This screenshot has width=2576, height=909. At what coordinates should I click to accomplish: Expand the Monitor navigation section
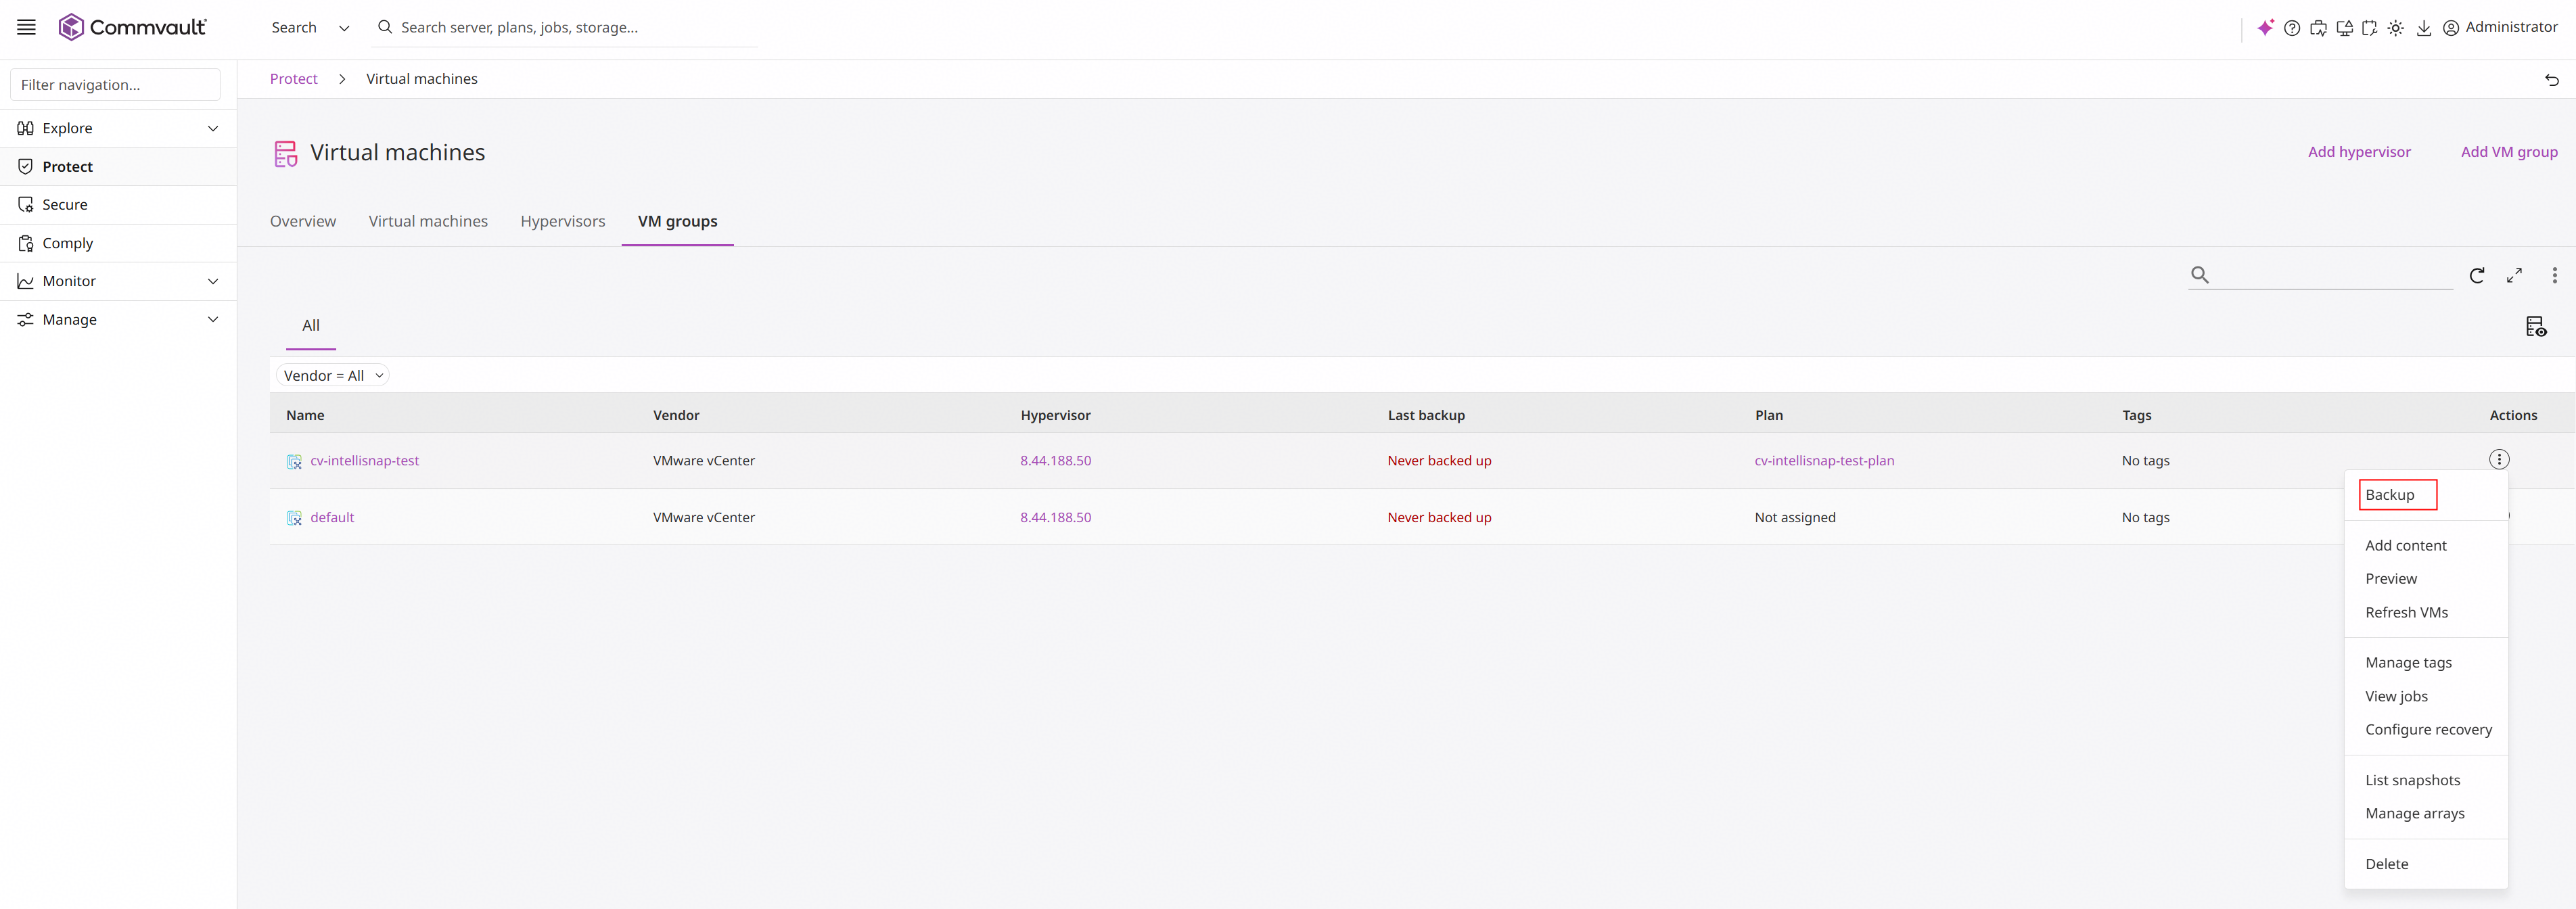tap(213, 281)
